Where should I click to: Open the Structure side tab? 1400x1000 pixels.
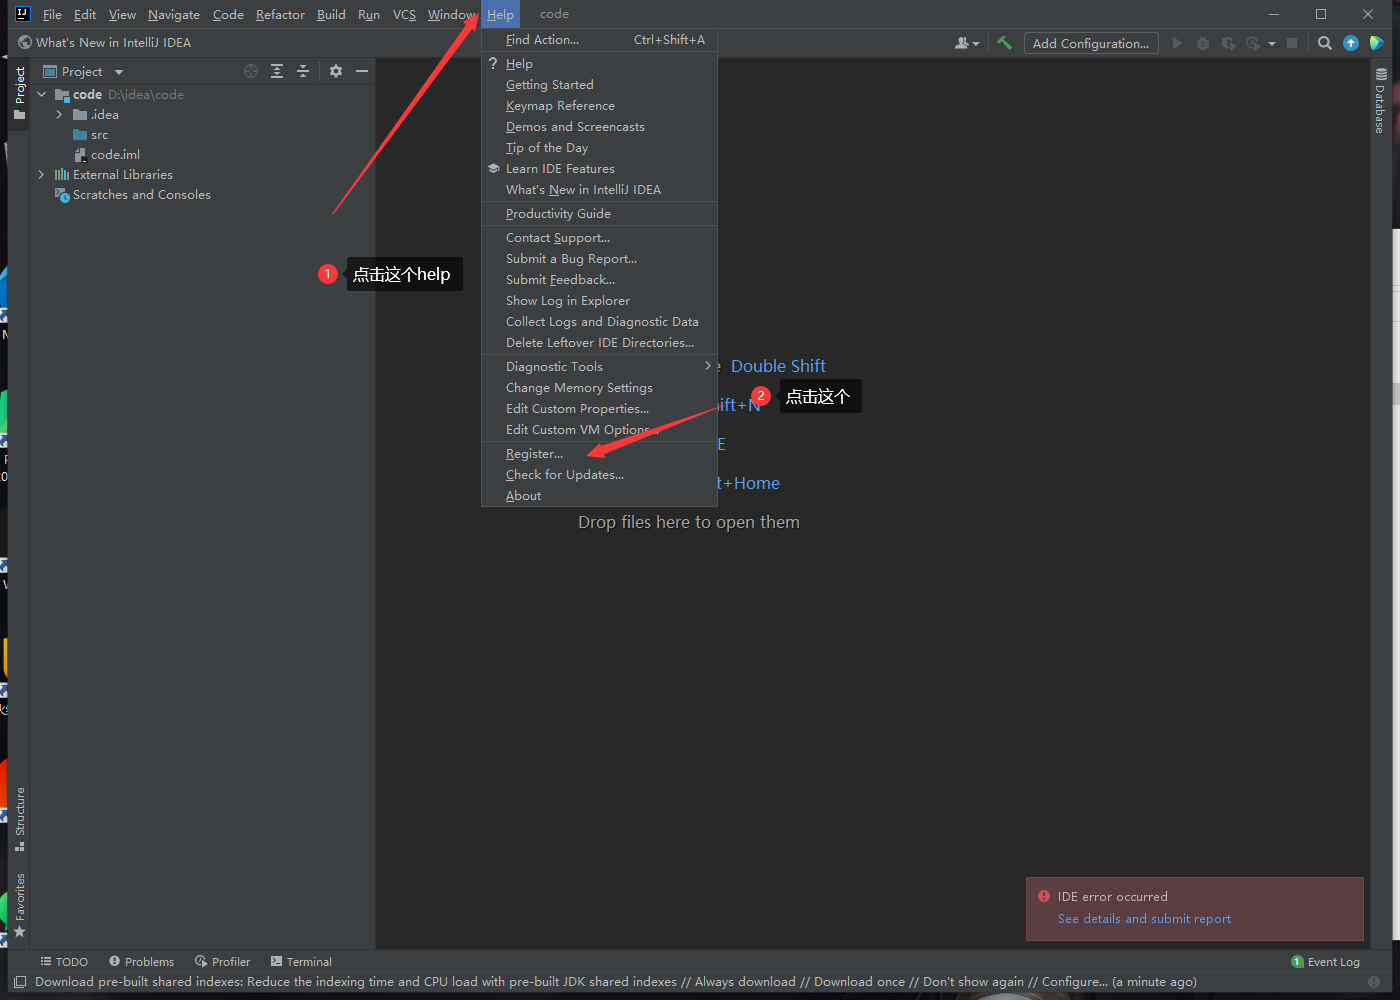19,820
